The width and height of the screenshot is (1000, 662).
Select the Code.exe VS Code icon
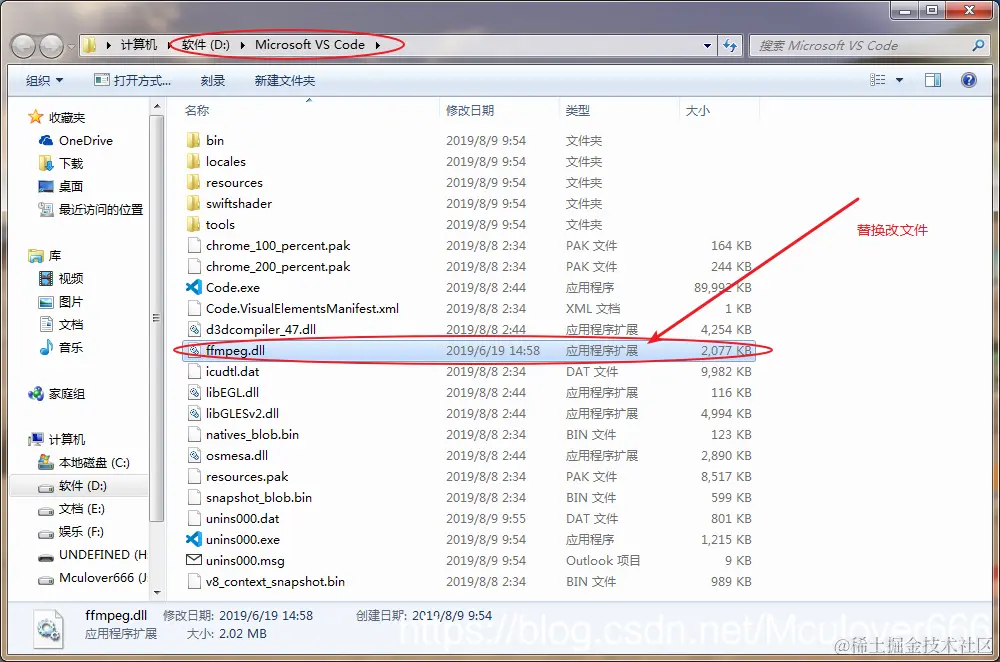point(193,287)
